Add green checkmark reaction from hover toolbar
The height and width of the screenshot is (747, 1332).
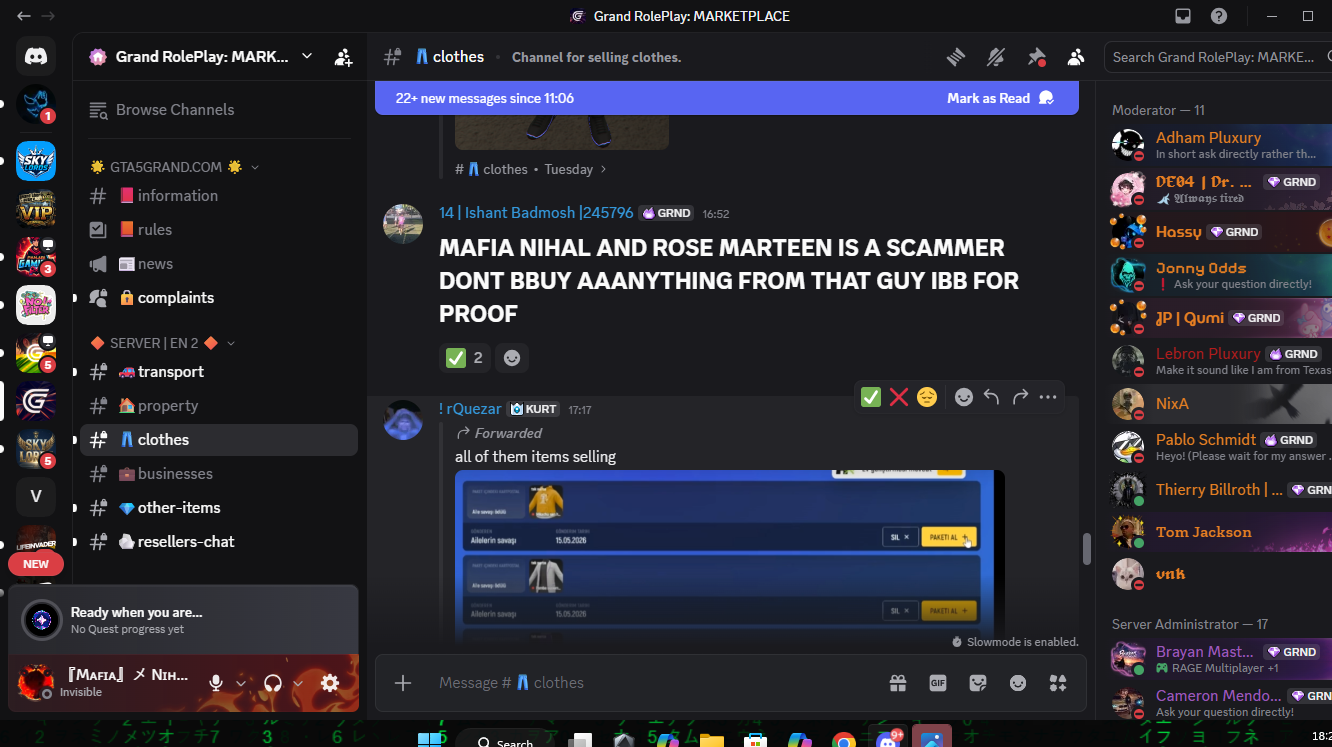[871, 397]
